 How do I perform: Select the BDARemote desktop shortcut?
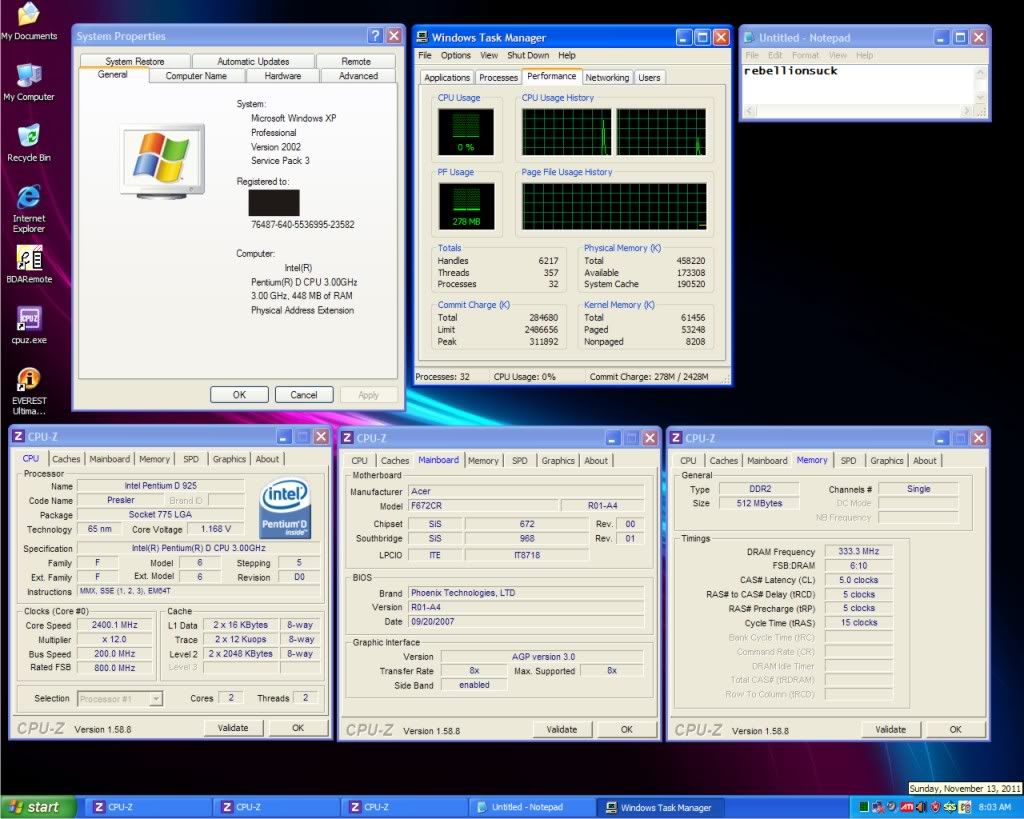pyautogui.click(x=29, y=265)
